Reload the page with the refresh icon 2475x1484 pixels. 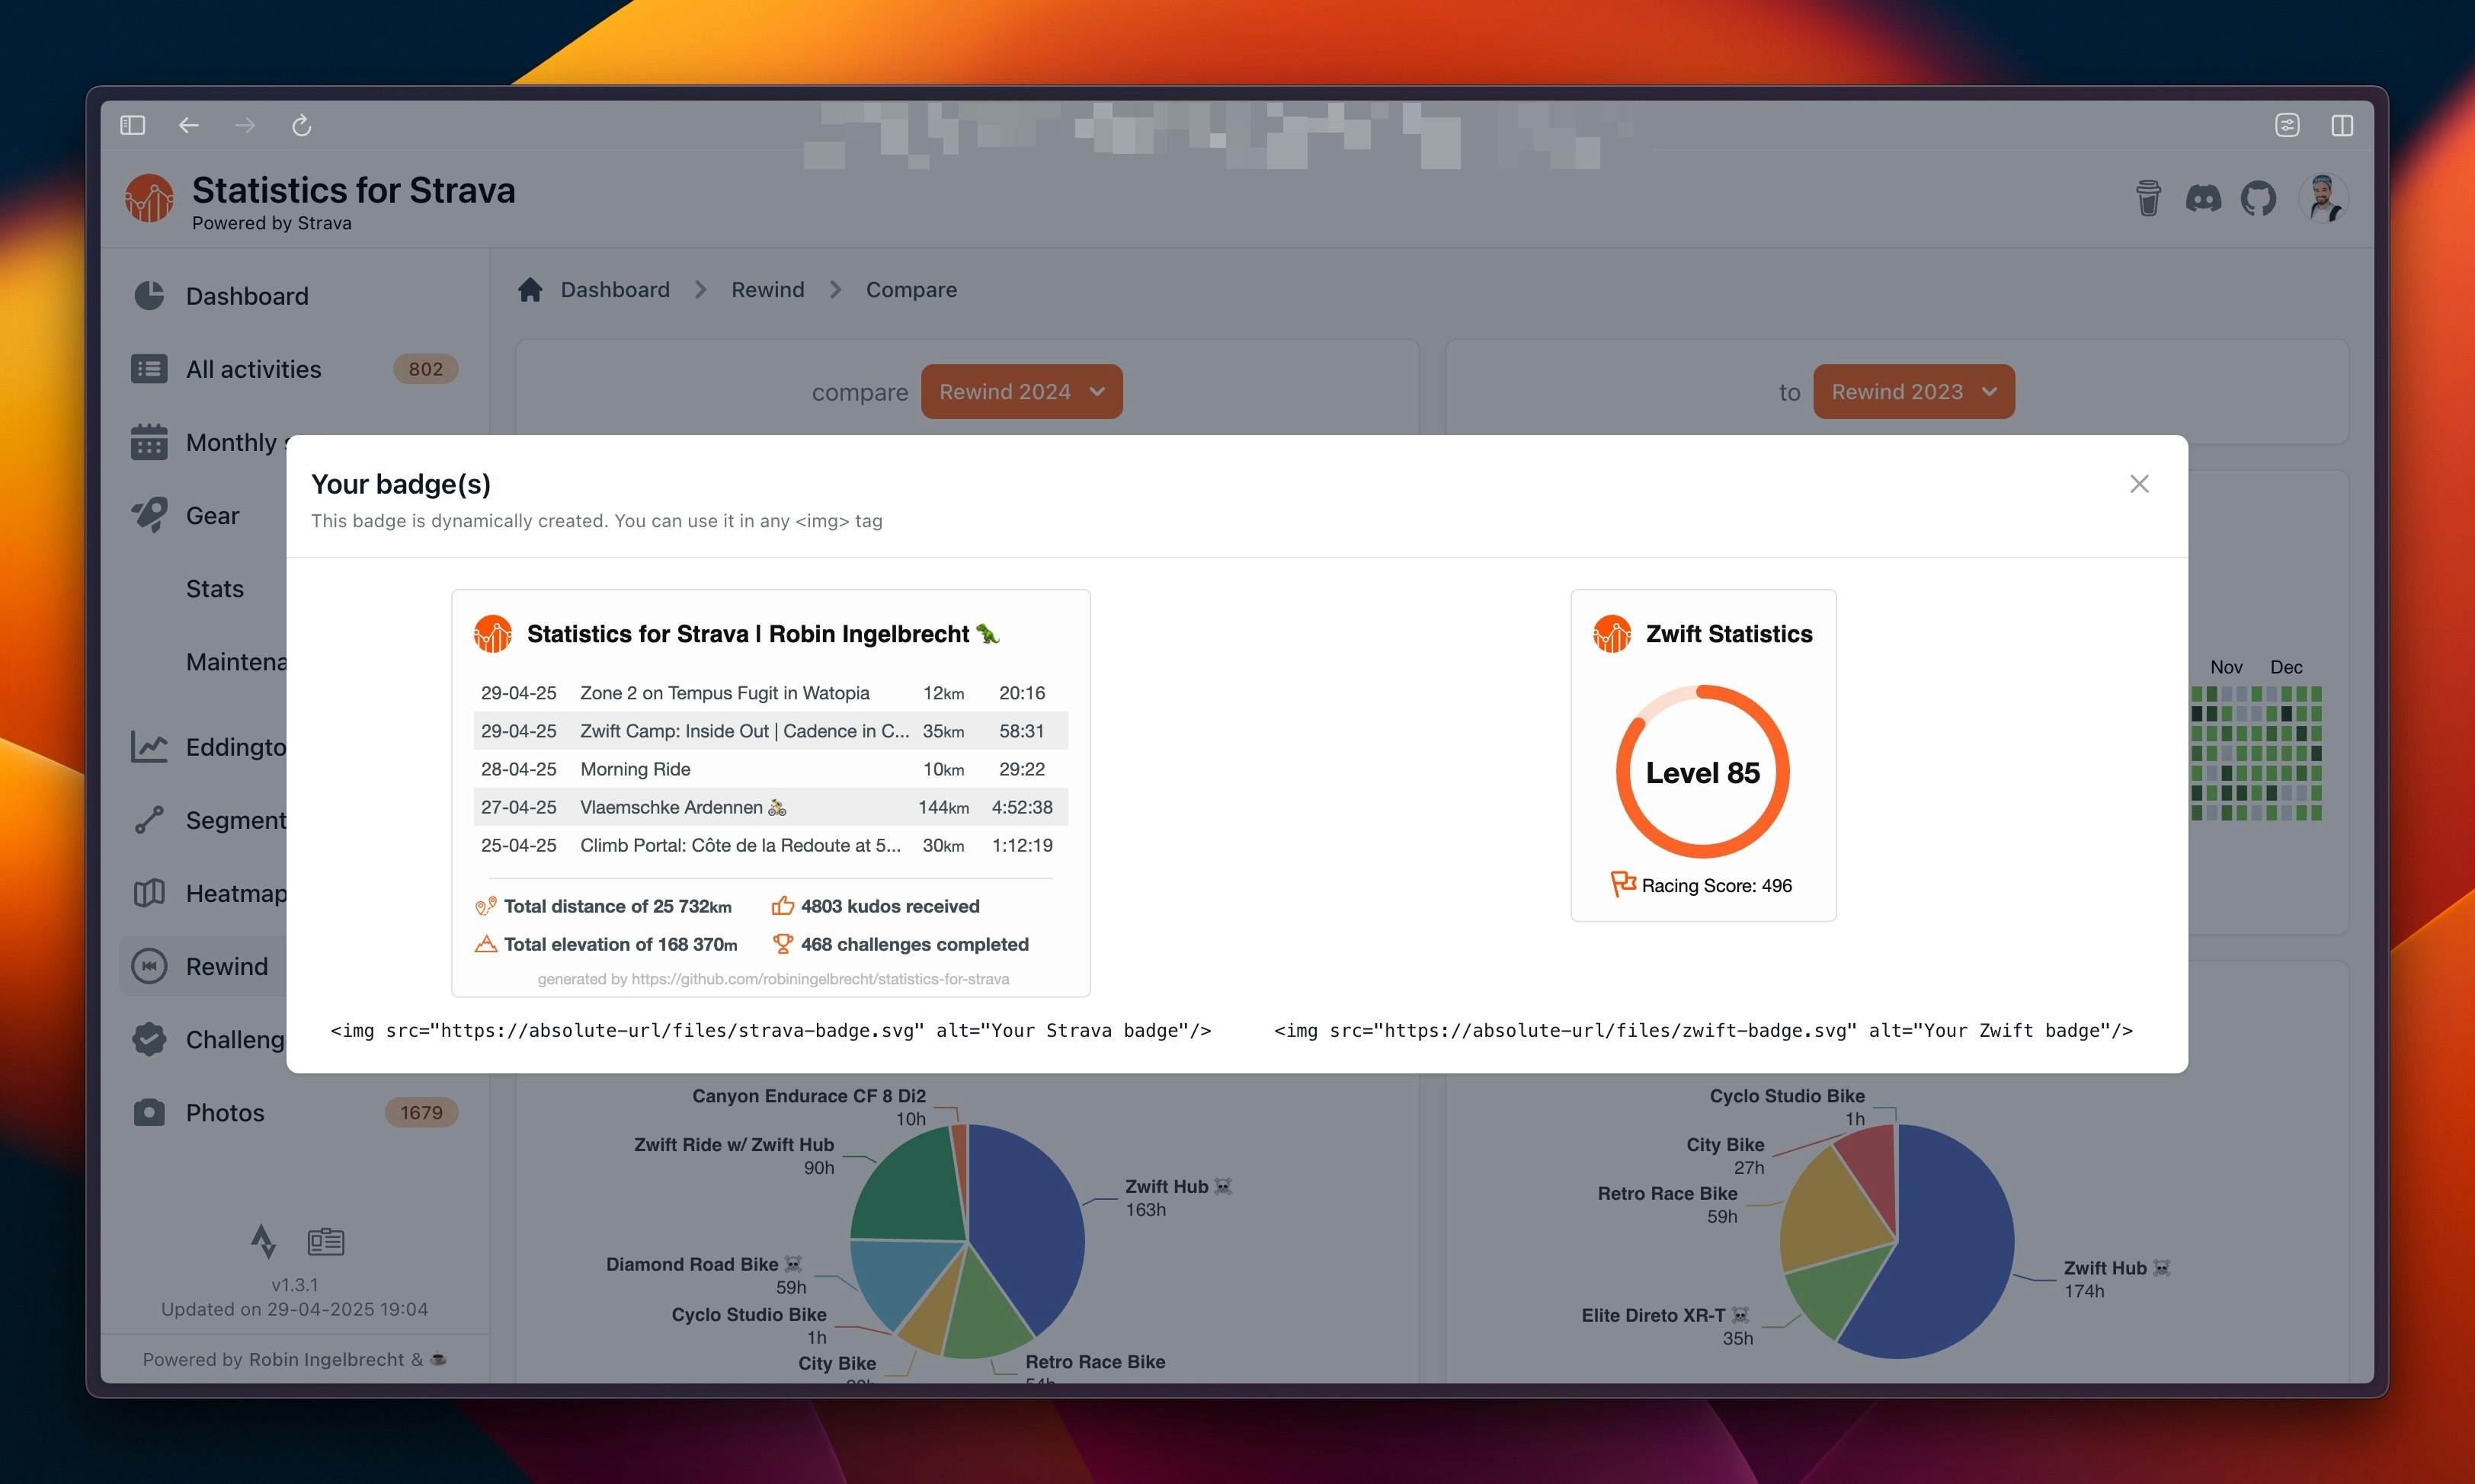(x=301, y=125)
